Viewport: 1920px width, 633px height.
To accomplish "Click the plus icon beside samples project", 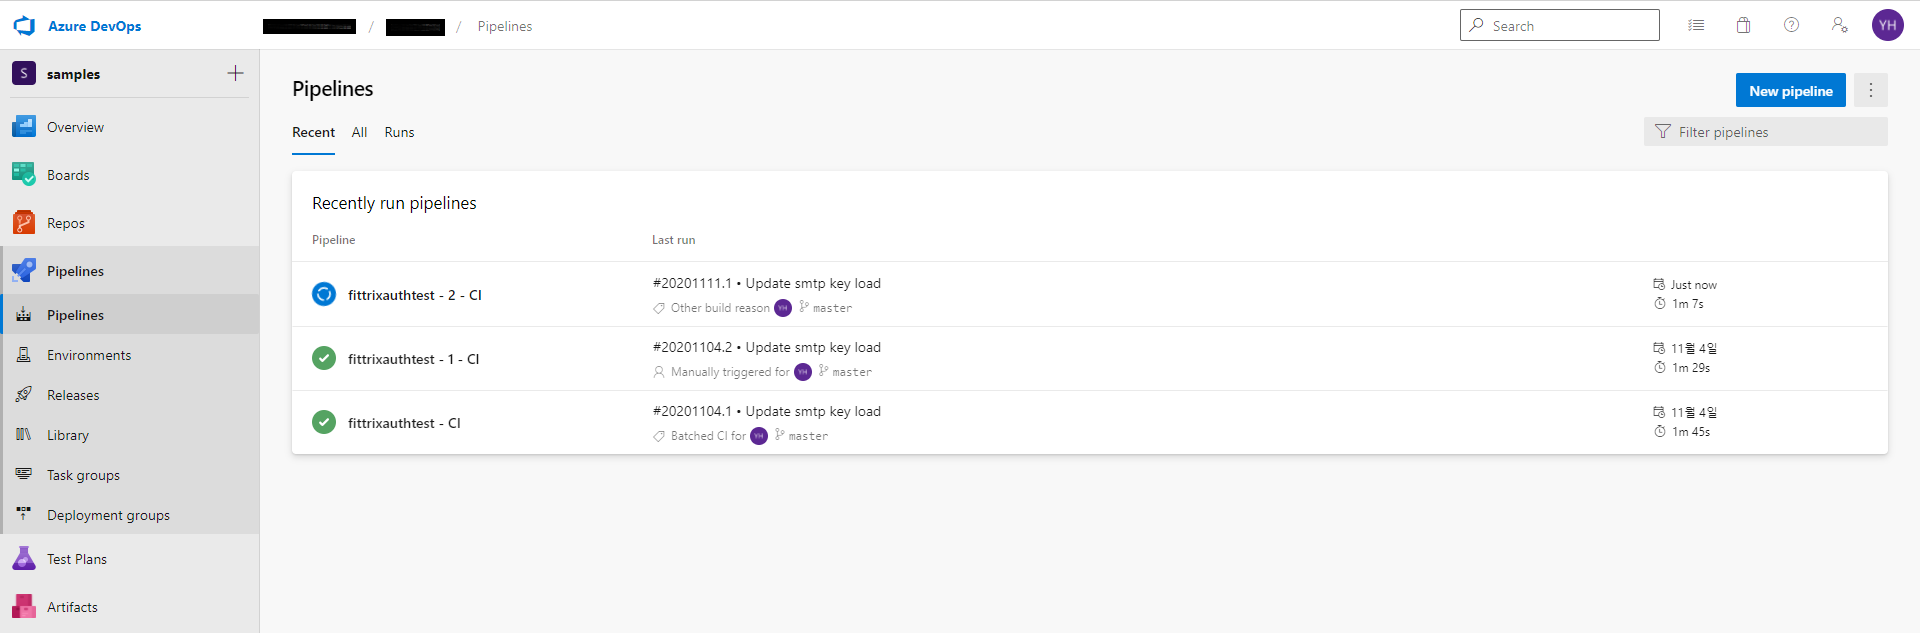I will 235,73.
